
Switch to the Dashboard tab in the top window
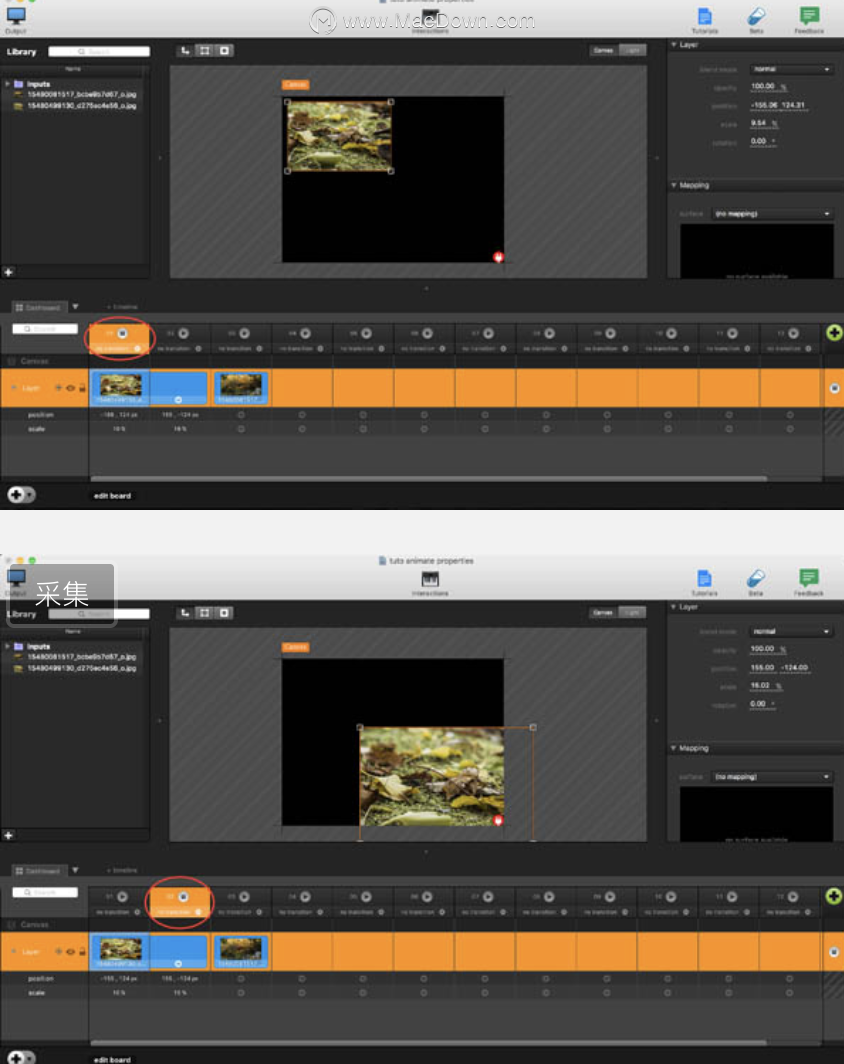coord(39,307)
